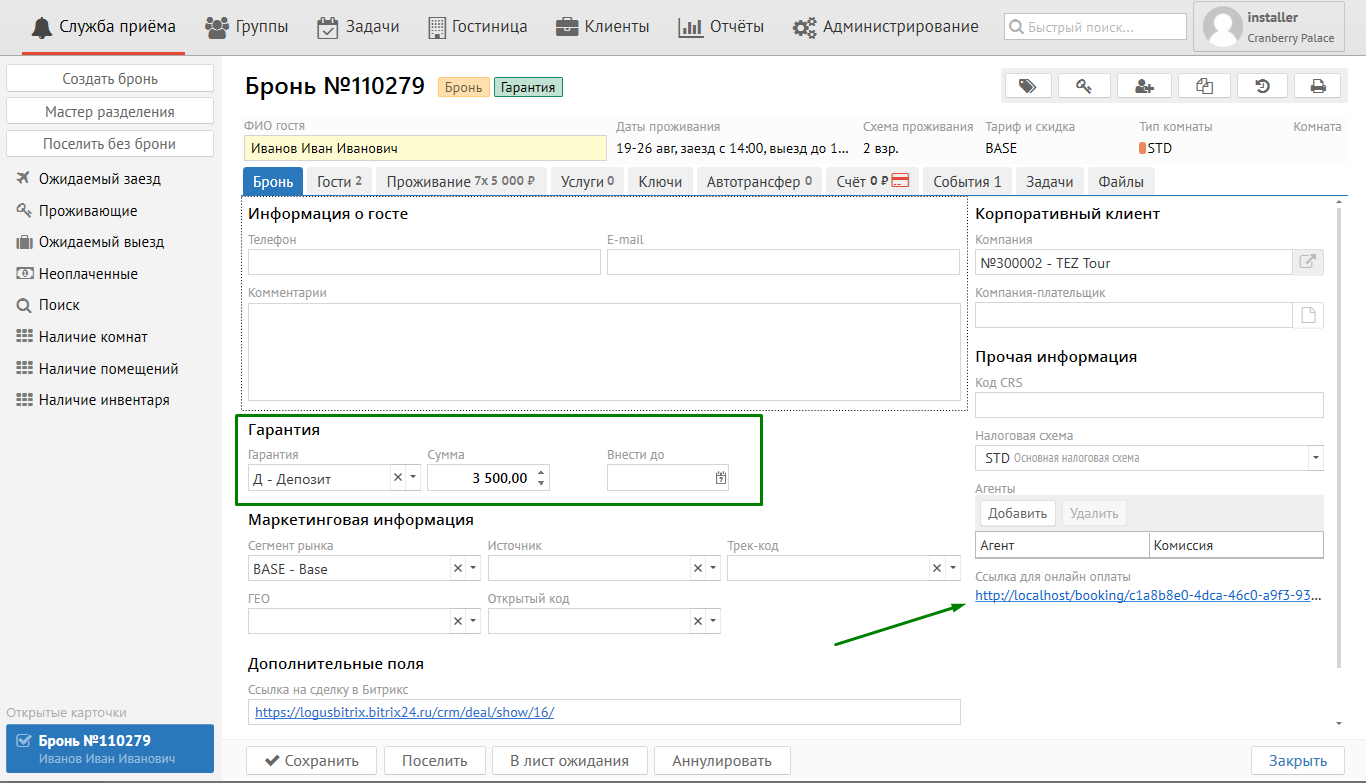Image resolution: width=1366 pixels, height=783 pixels.
Task: Open the Отчёты menu
Action: coord(721,27)
